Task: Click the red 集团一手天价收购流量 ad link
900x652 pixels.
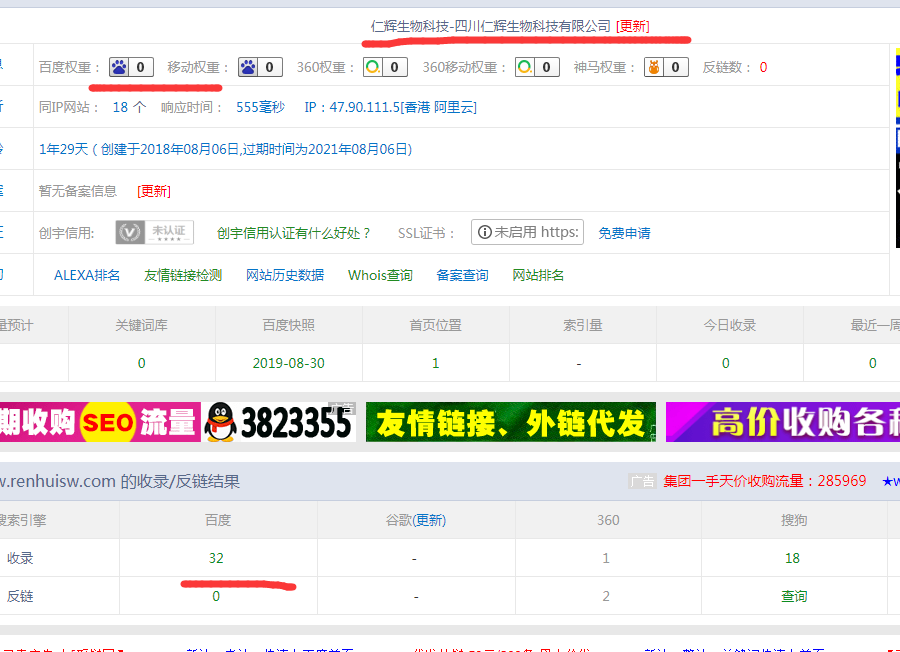Action: (x=765, y=481)
